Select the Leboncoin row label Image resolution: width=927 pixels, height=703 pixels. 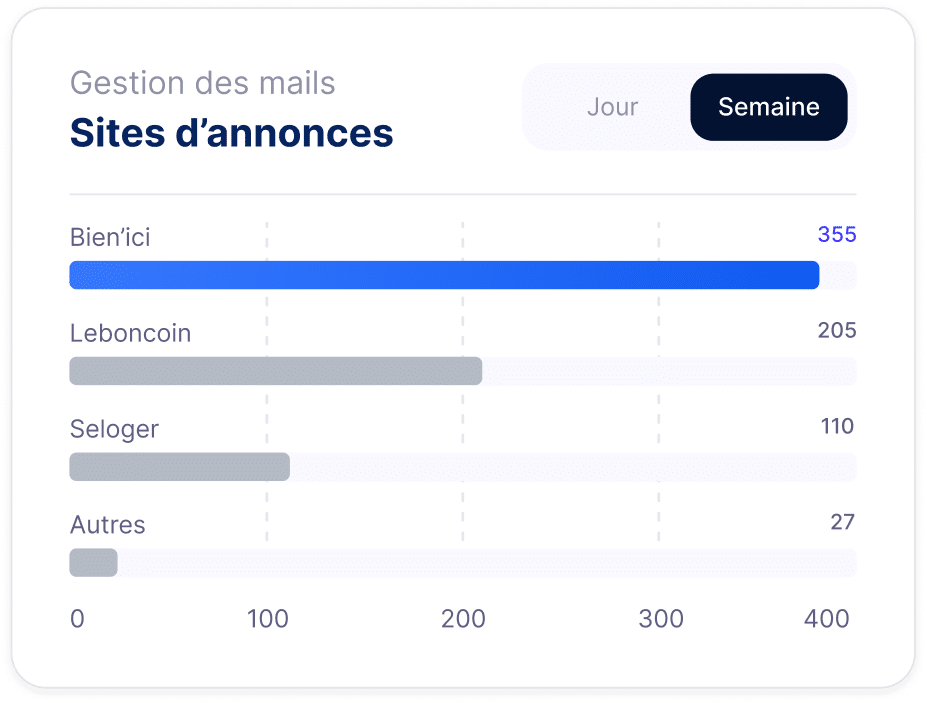pyautogui.click(x=130, y=333)
